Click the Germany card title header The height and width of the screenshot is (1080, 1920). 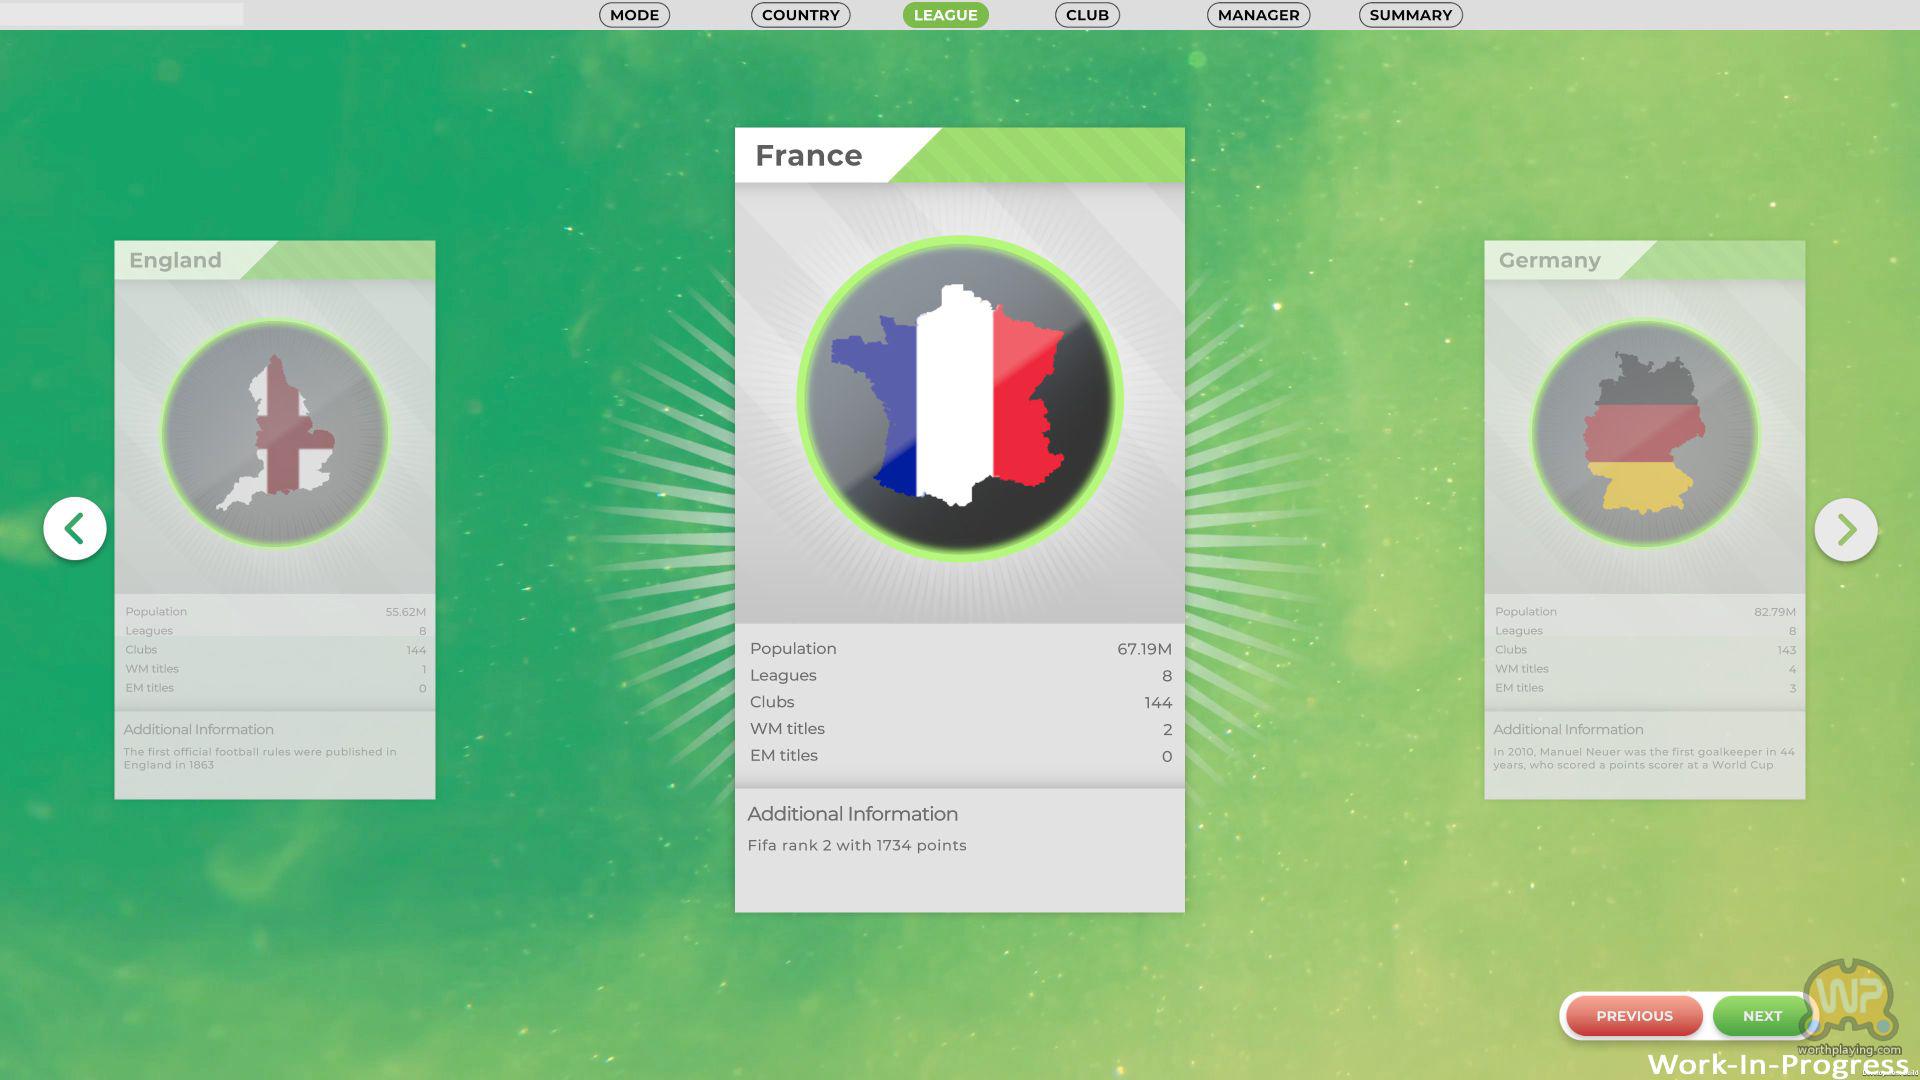coord(1549,260)
